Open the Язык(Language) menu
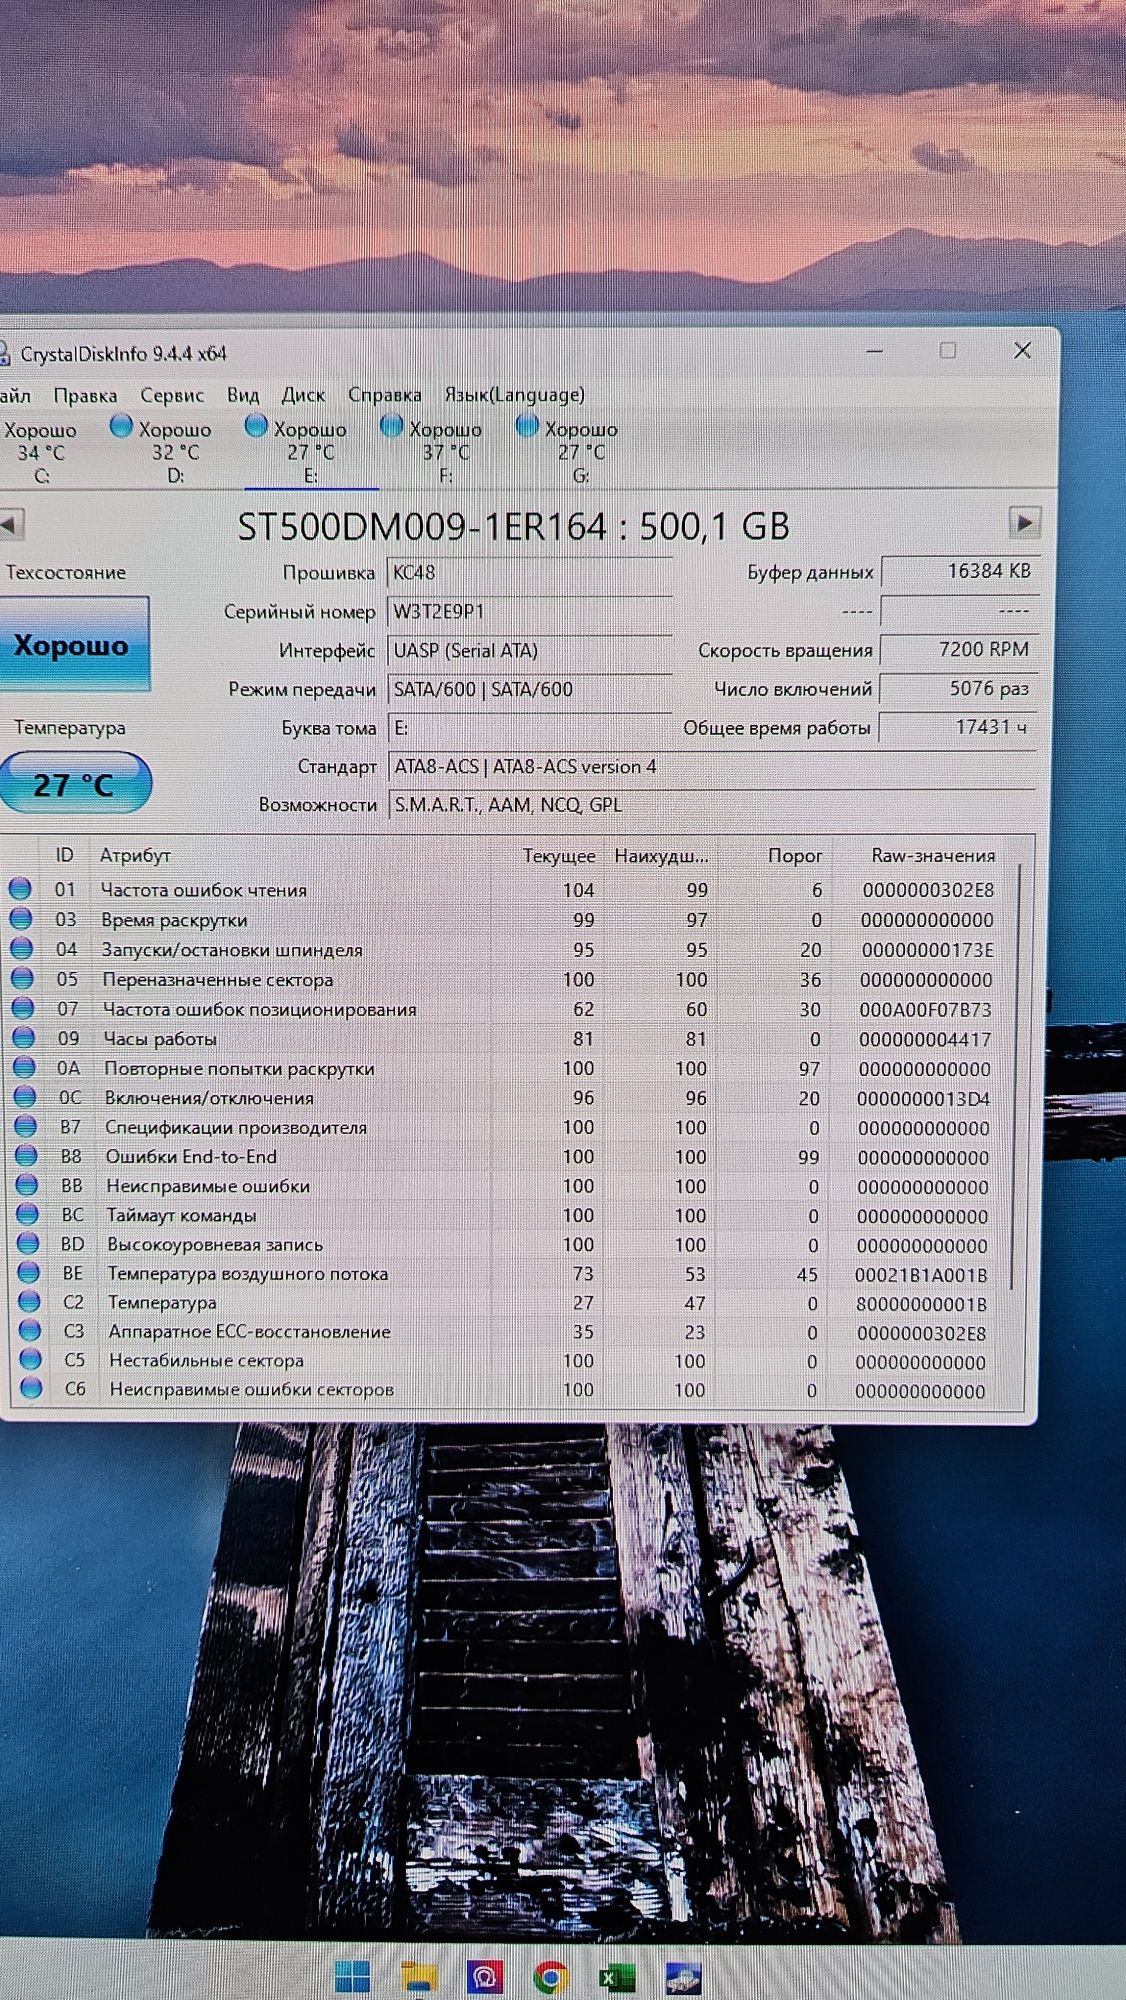 (x=515, y=396)
